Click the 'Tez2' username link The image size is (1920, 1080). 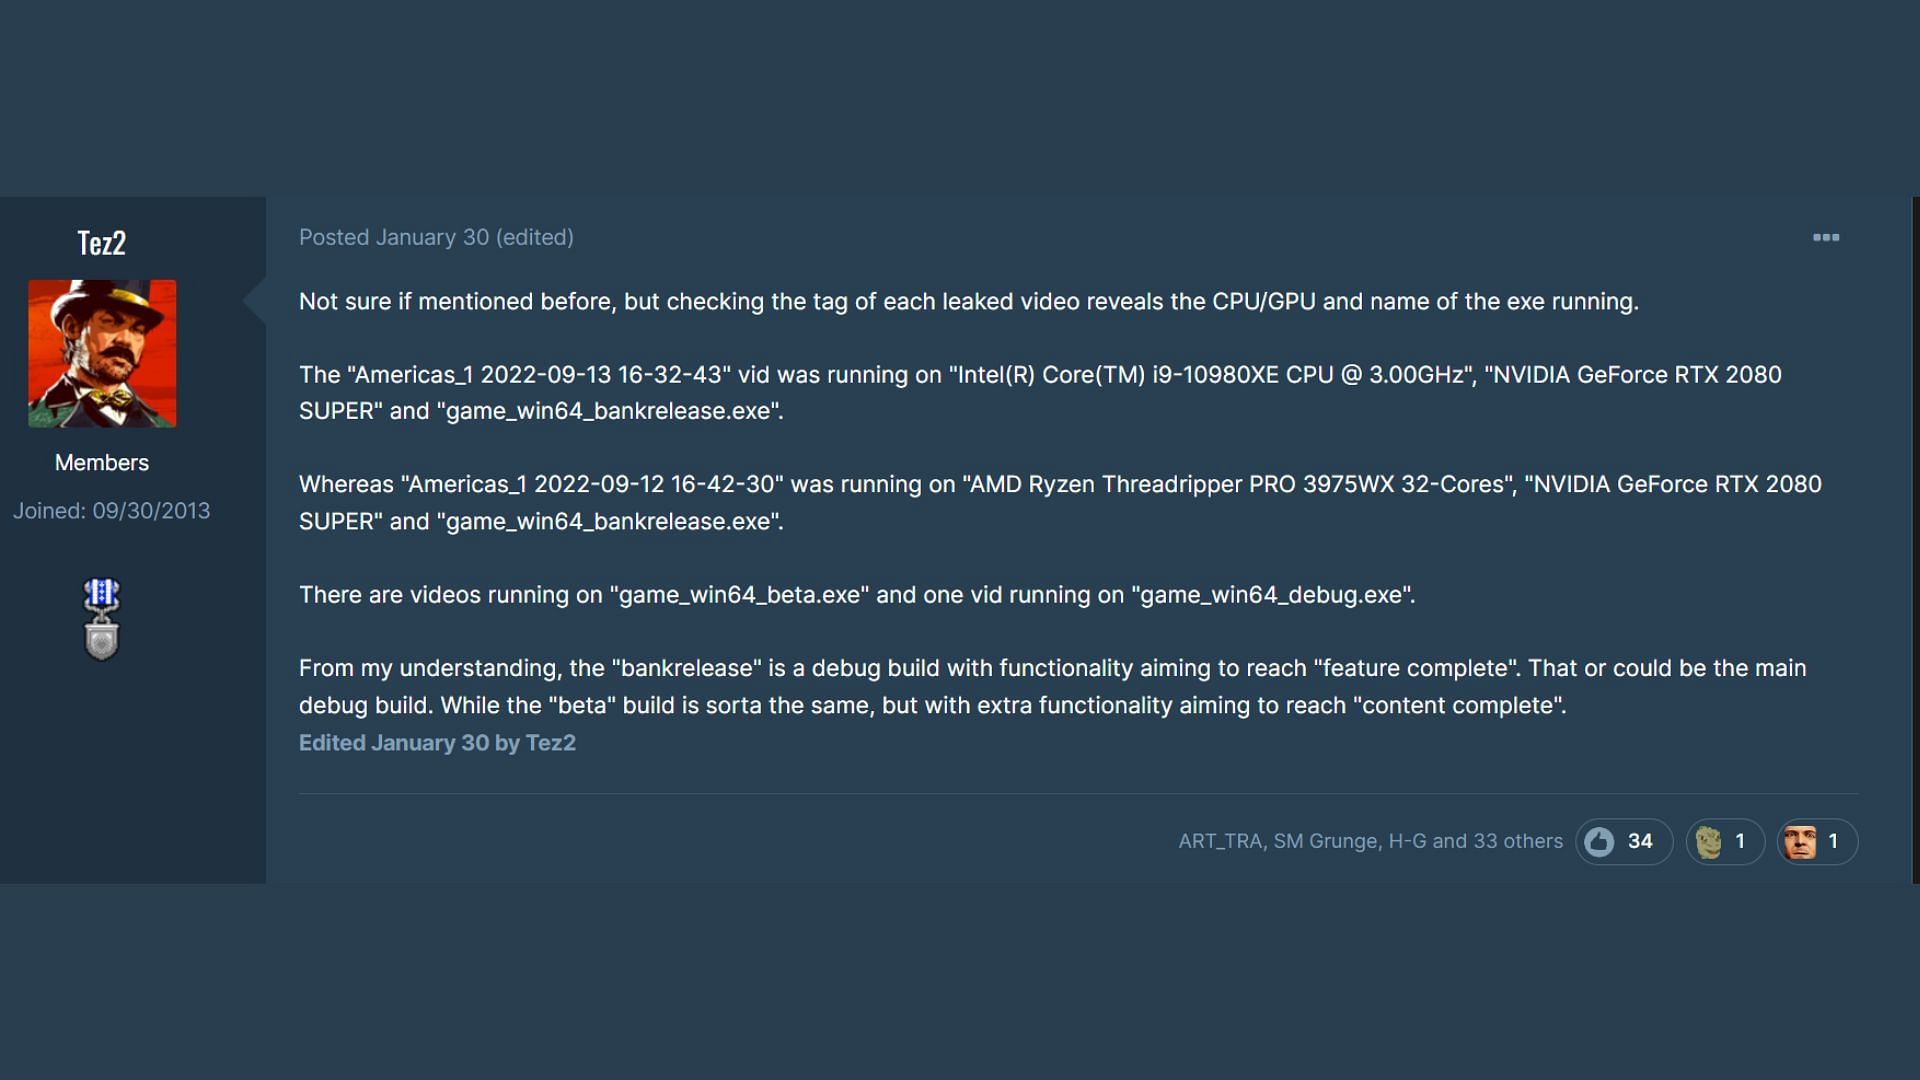(102, 241)
